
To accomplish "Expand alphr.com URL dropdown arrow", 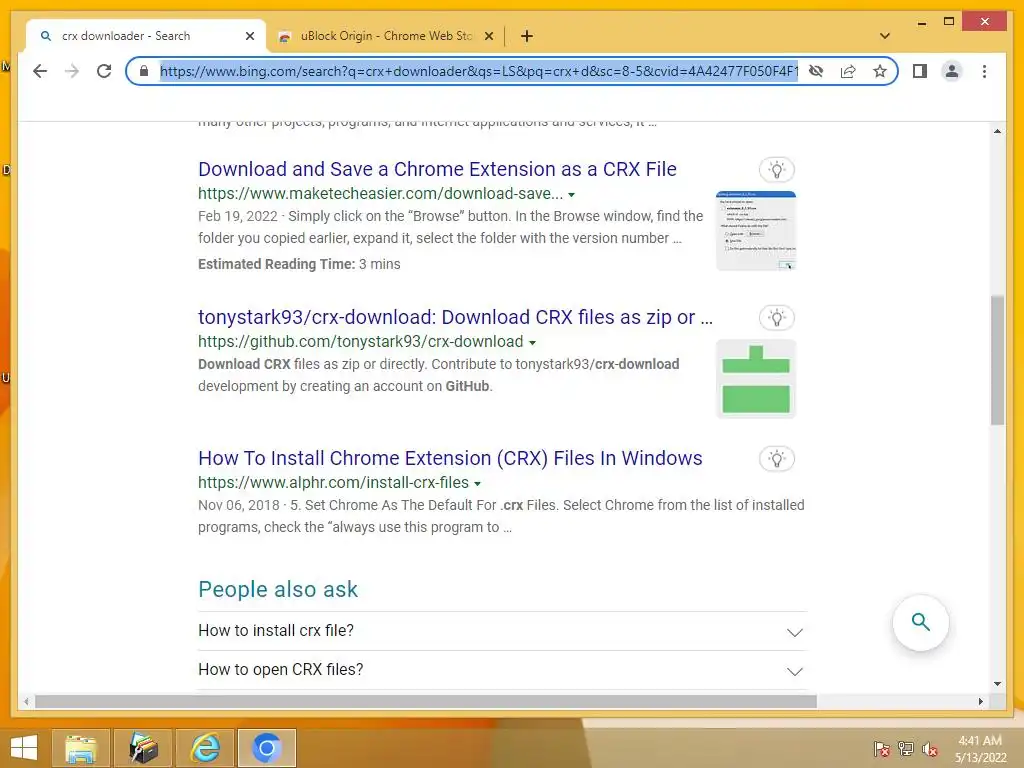I will (x=477, y=483).
